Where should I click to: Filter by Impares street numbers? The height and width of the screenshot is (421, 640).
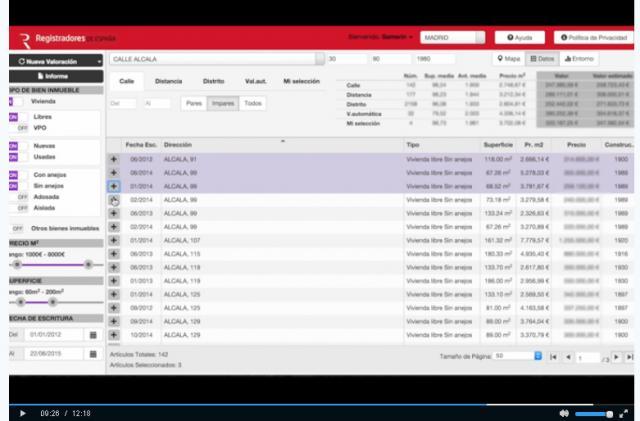(223, 103)
